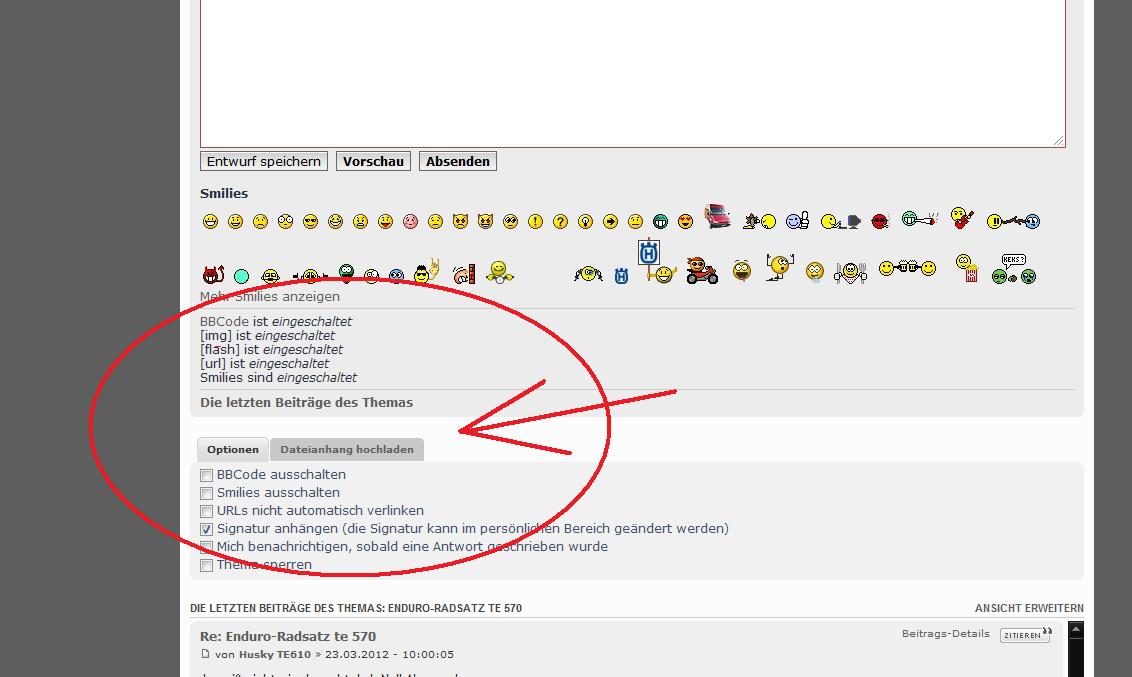Enable the 'BBCode ausschalten' checkbox
This screenshot has width=1132, height=677.
pos(207,476)
